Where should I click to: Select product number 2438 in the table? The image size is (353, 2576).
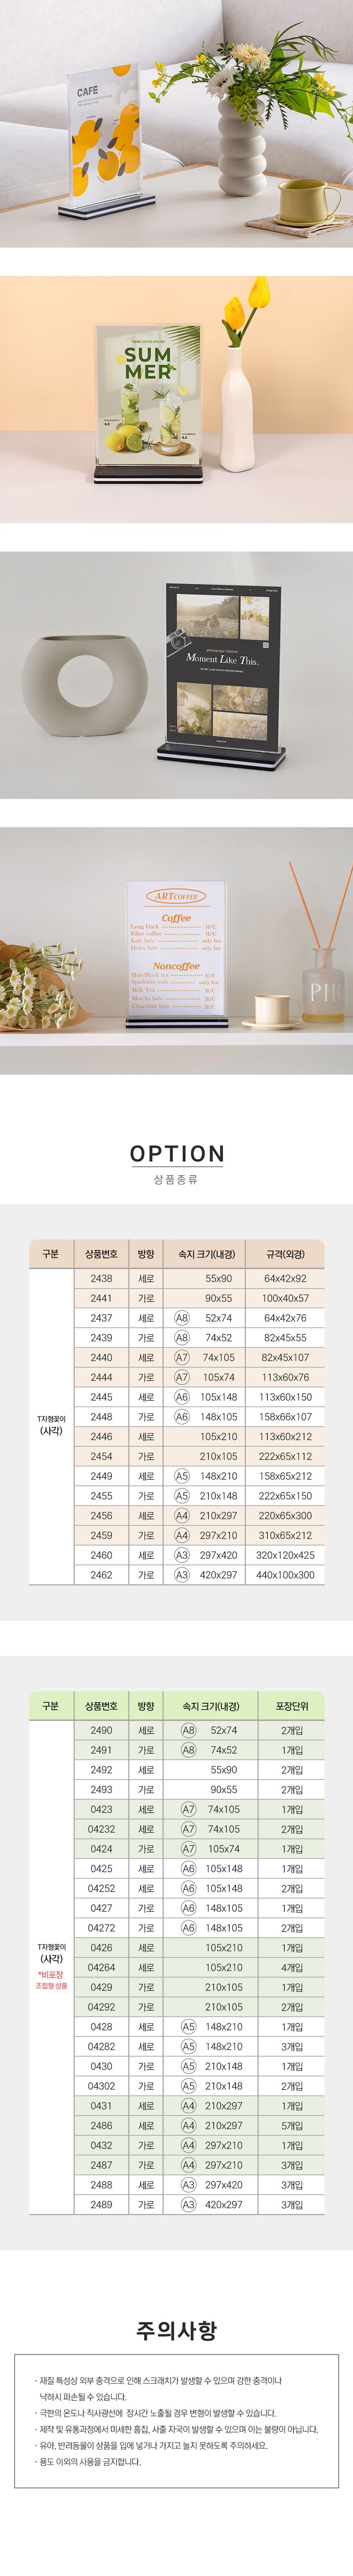pos(101,1278)
